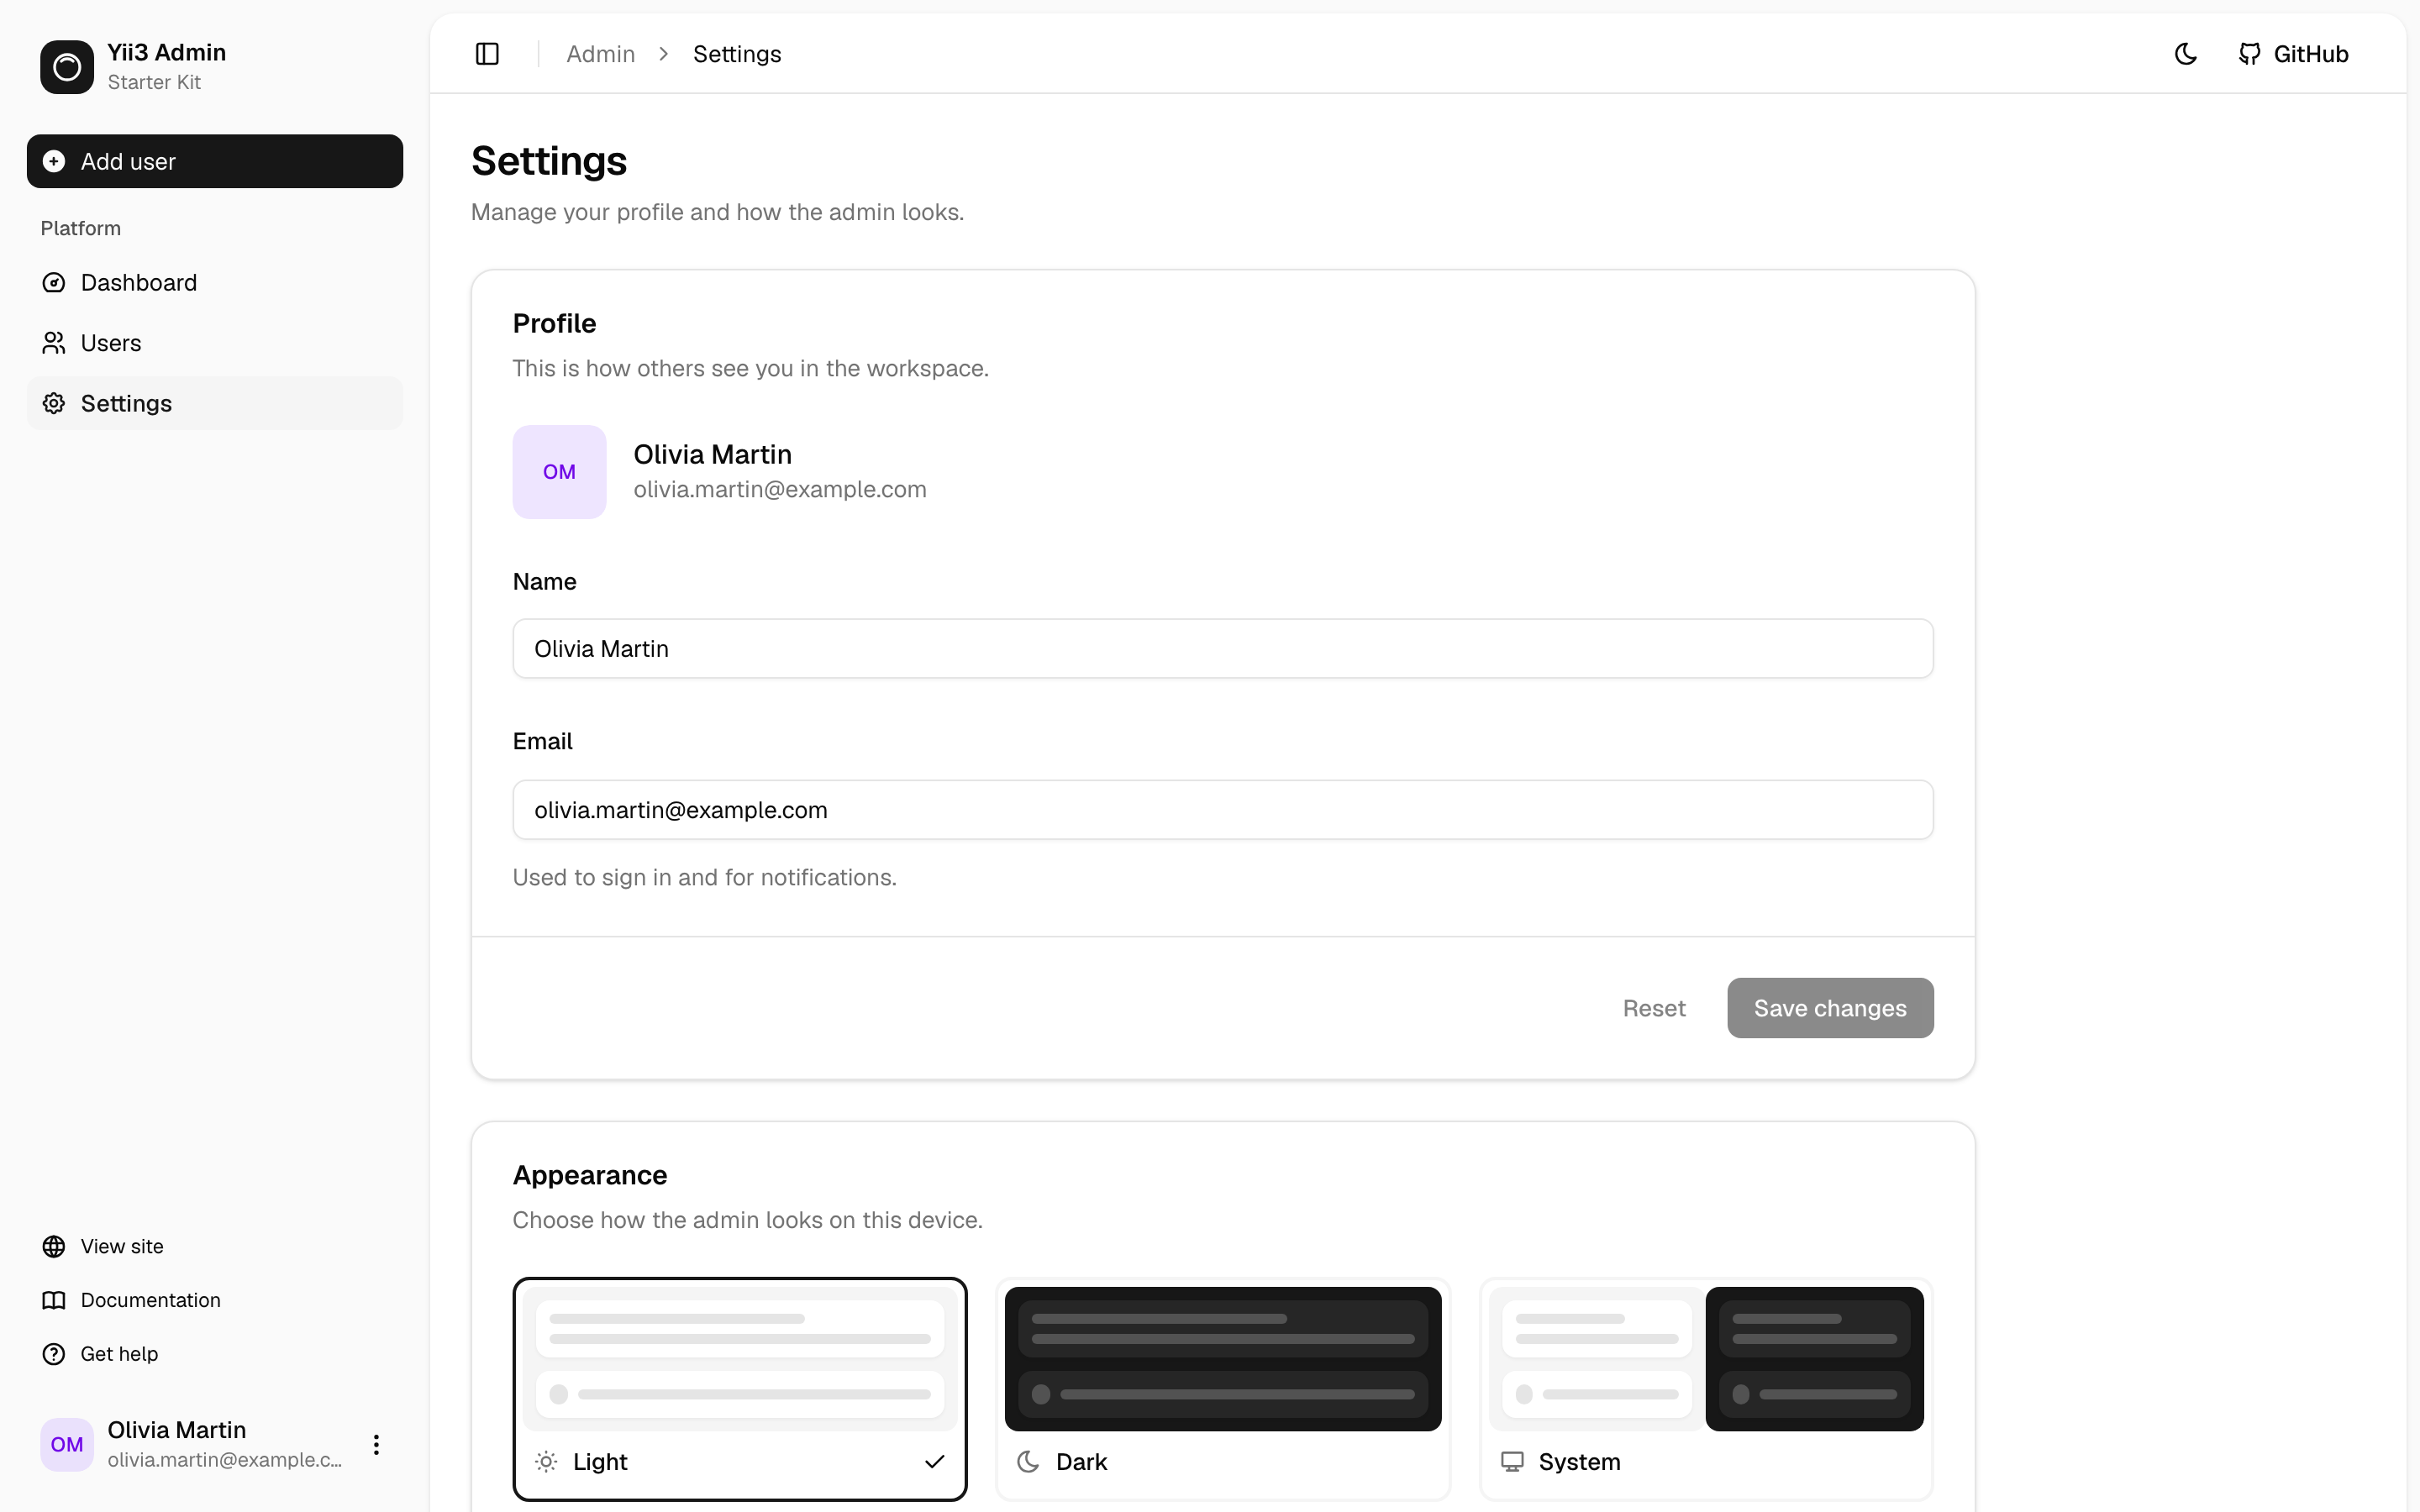Click the Dark theme preview thumbnail
Screen dimensions: 2420x1512
pyautogui.click(x=1223, y=1359)
